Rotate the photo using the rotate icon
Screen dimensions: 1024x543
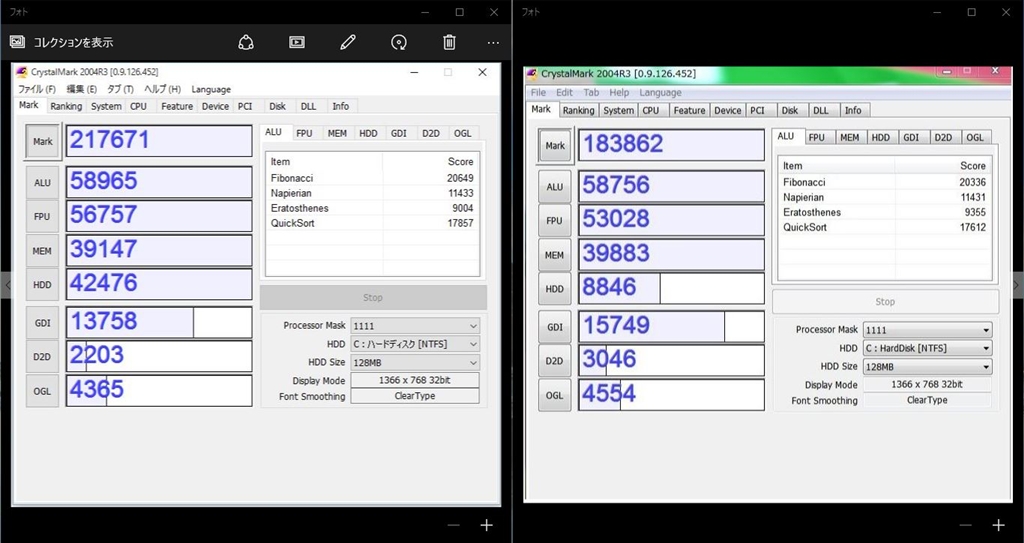click(x=399, y=42)
